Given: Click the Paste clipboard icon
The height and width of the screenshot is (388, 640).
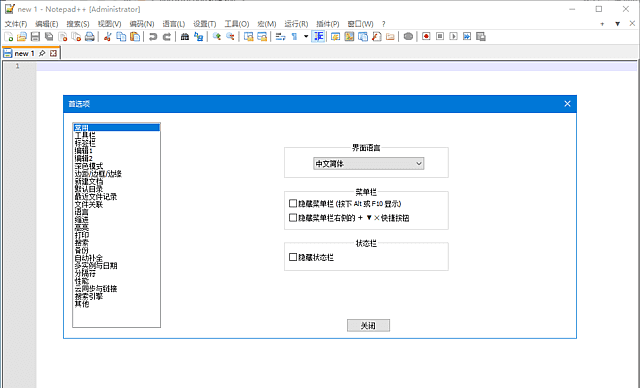Looking at the screenshot, I should click(x=135, y=37).
